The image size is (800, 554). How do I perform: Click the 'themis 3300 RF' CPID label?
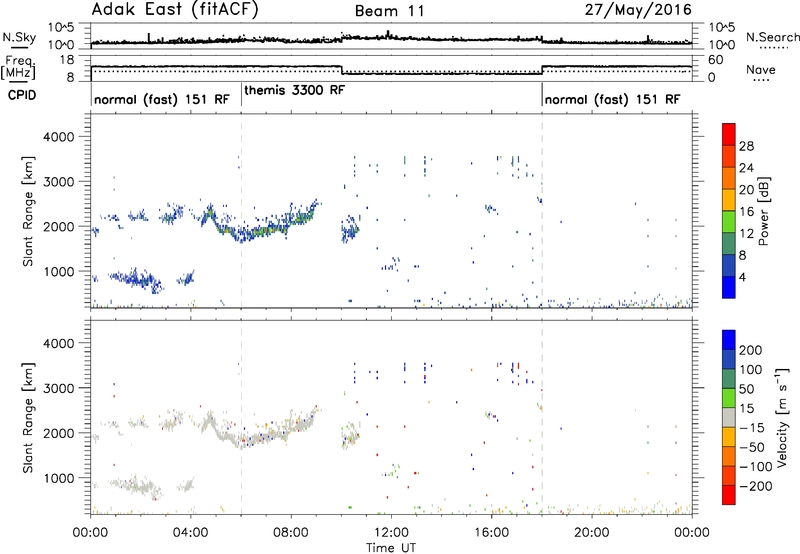[x=294, y=90]
